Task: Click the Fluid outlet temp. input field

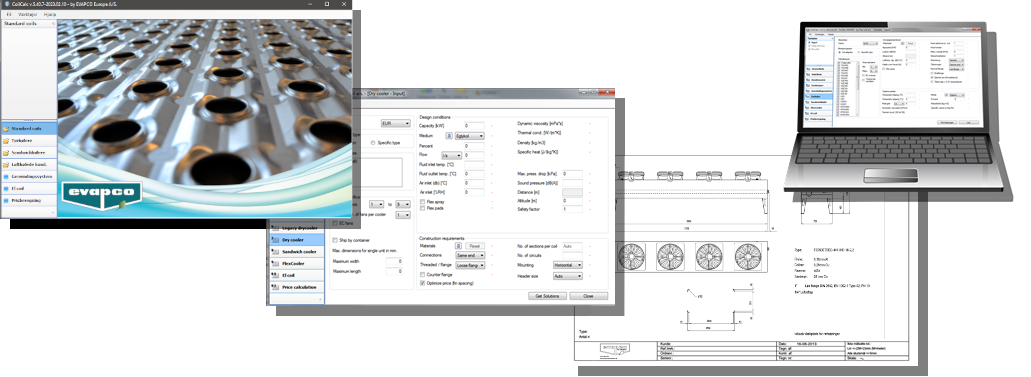Action: click(473, 174)
